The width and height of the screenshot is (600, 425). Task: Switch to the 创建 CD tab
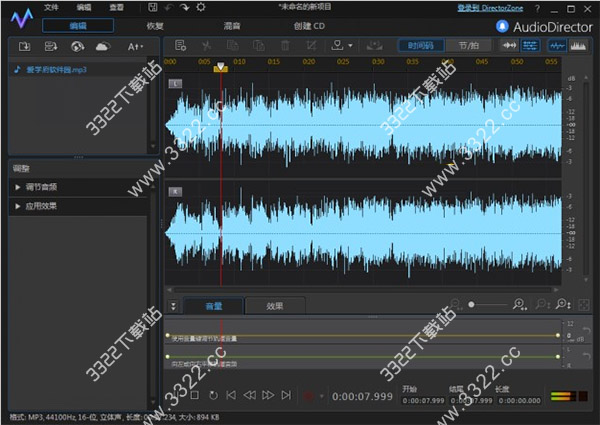point(309,26)
